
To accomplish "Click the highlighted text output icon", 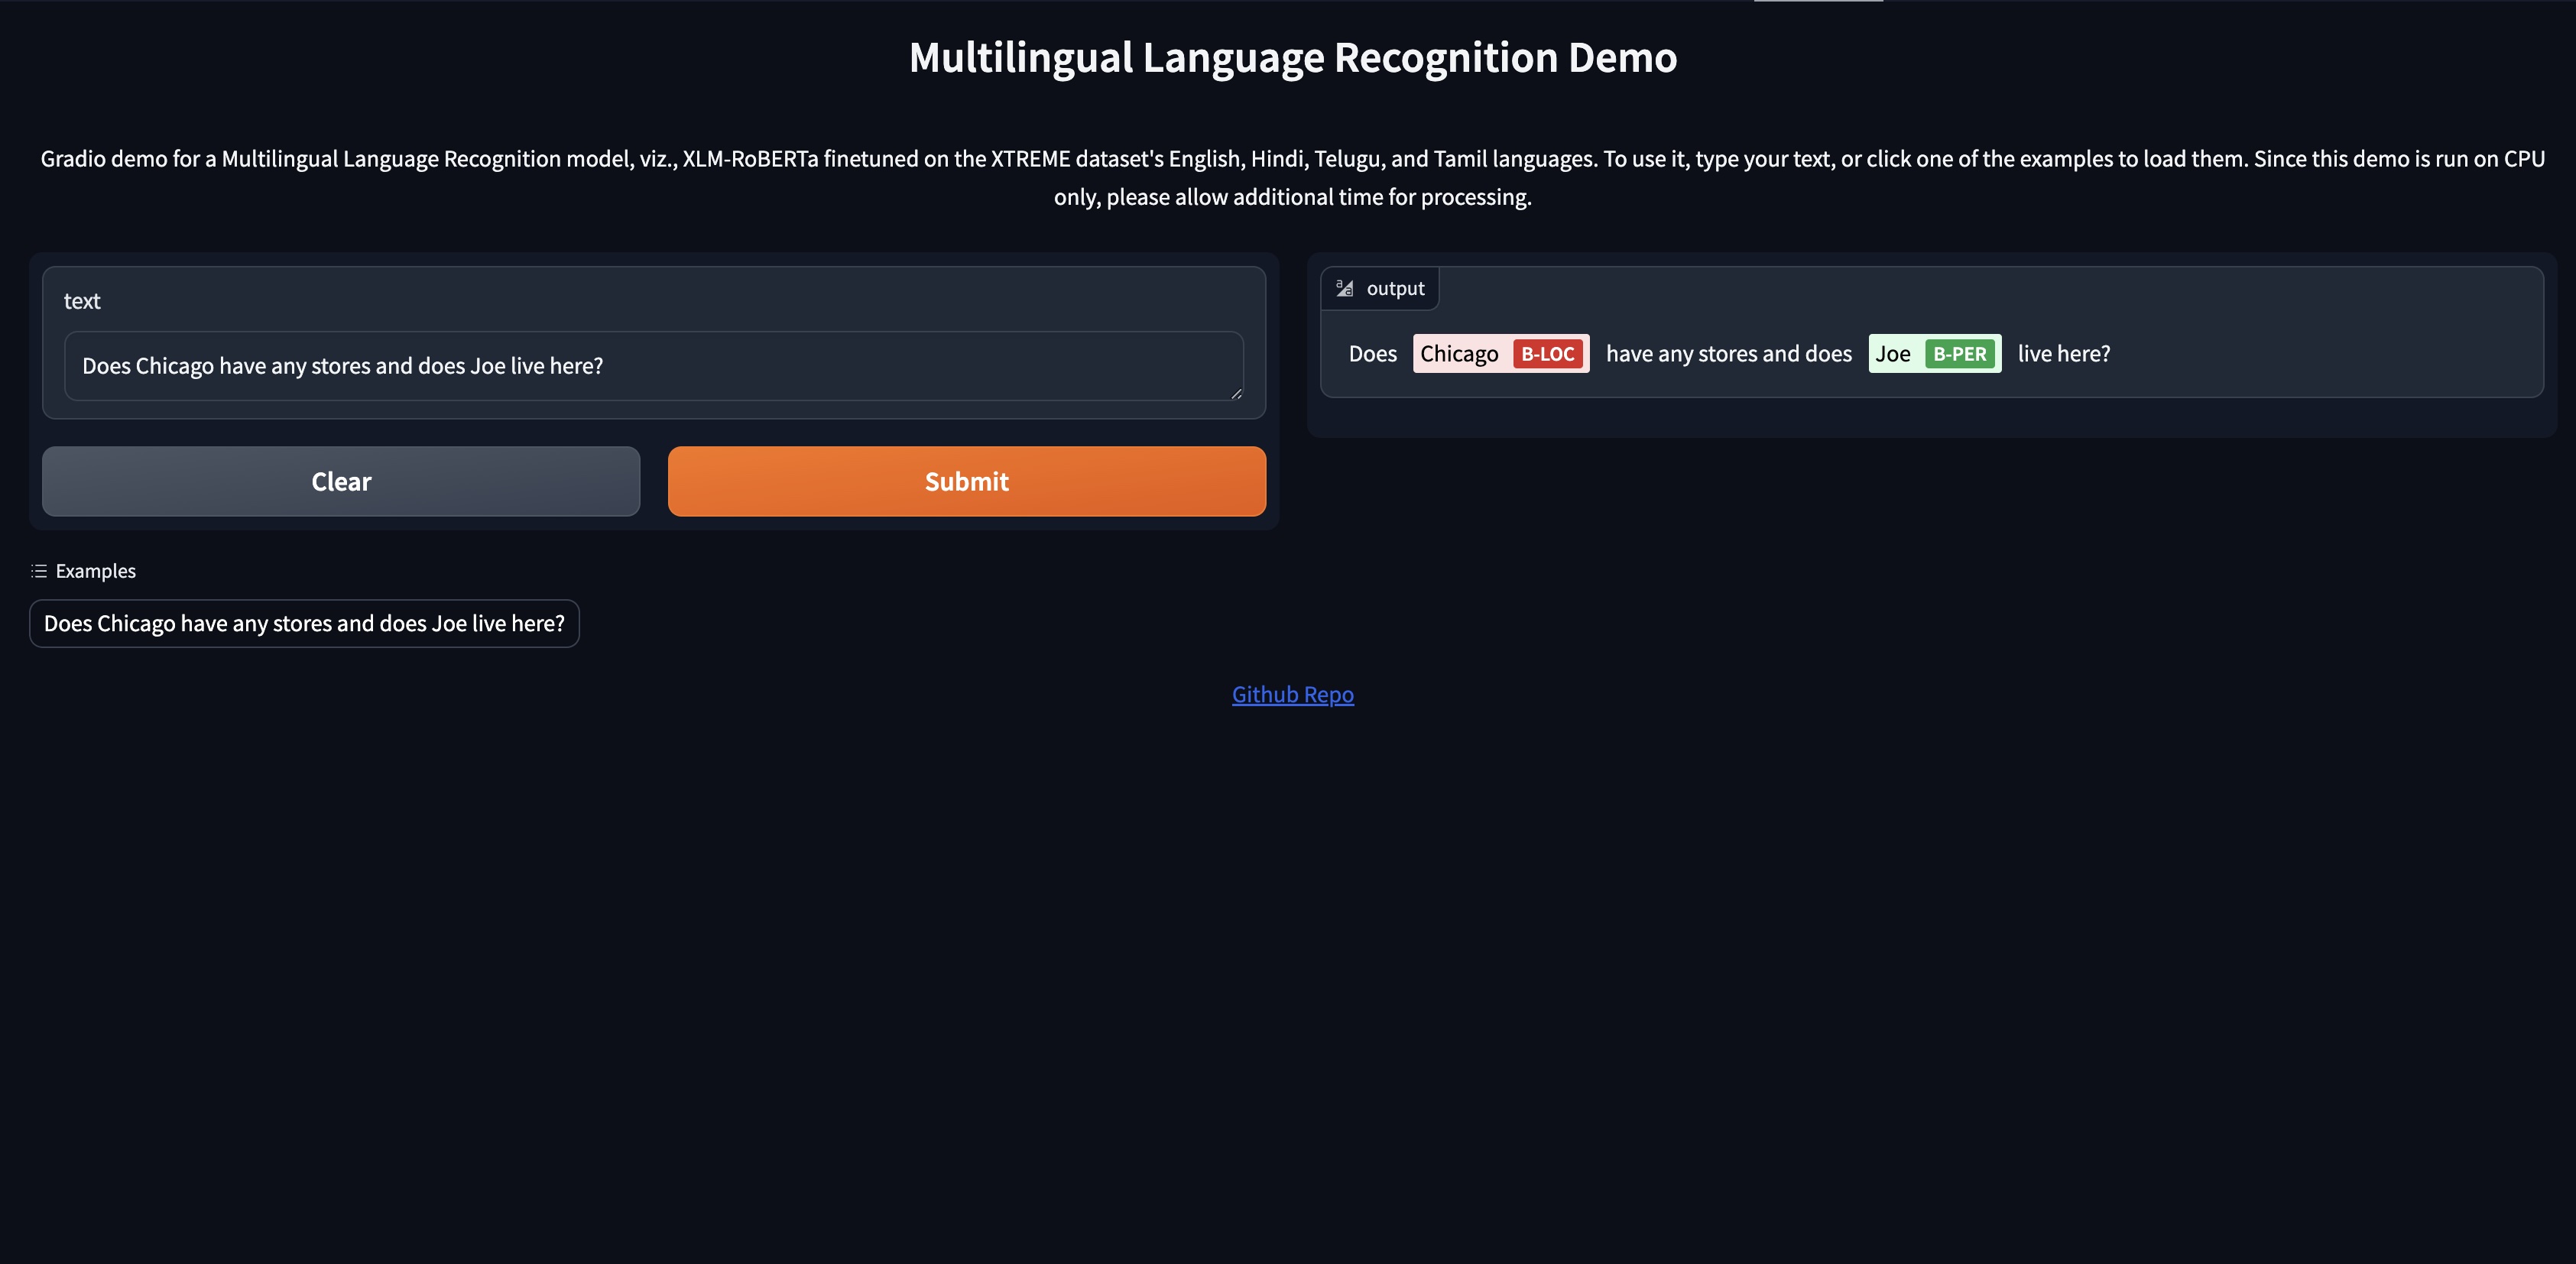I will click(1345, 288).
